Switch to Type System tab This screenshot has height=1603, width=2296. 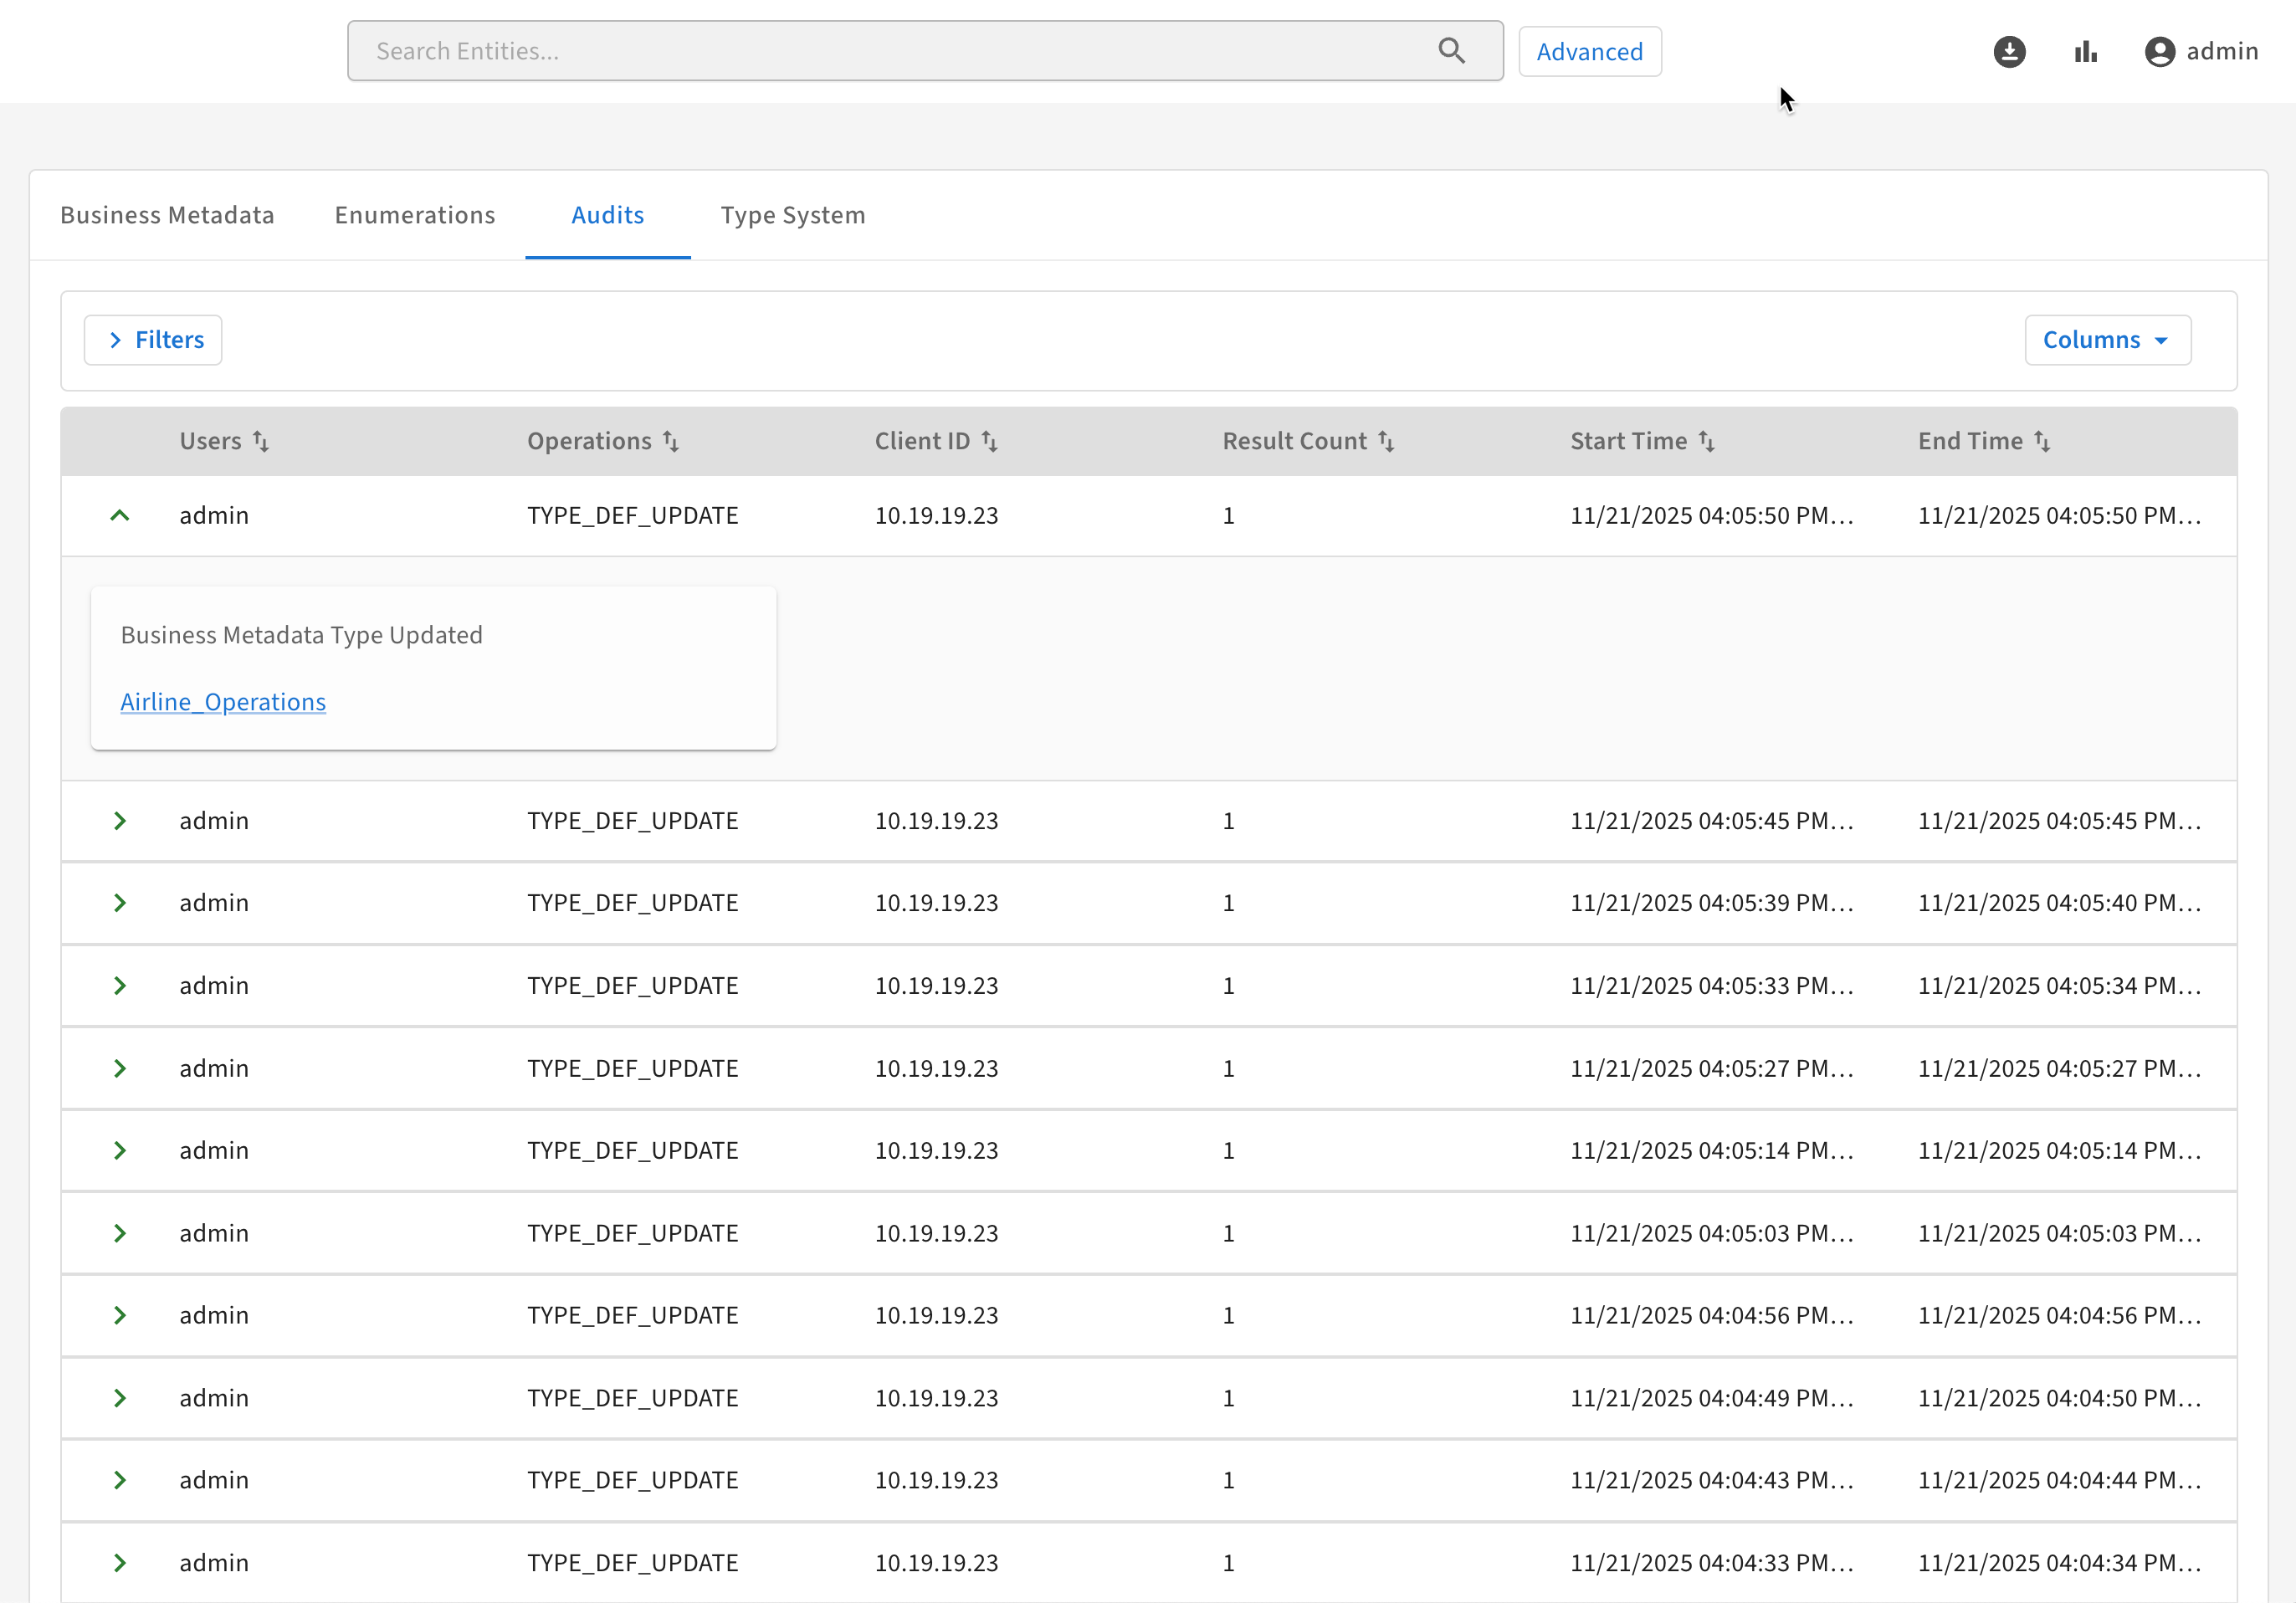tap(792, 215)
